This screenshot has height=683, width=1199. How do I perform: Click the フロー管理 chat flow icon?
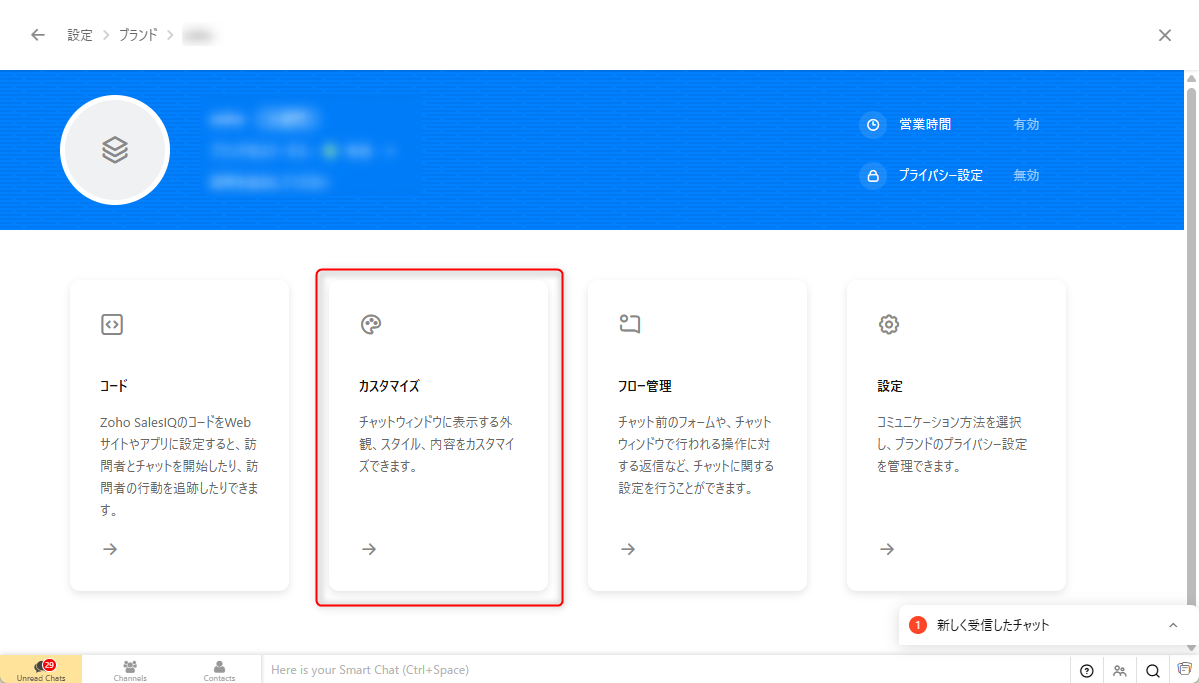tap(629, 324)
